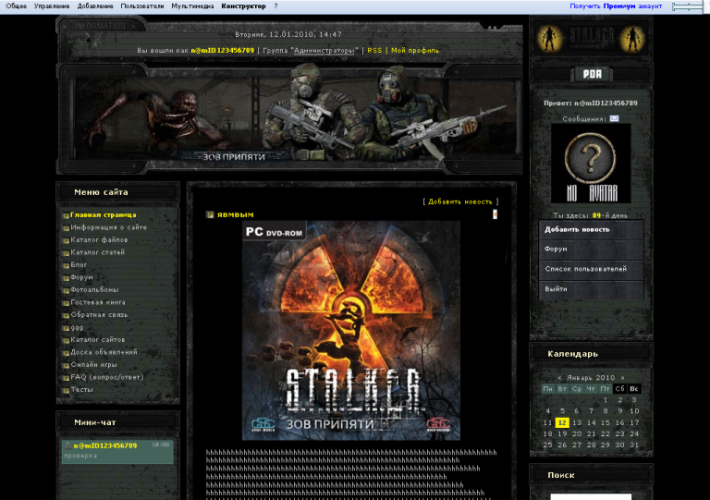Open Информация о сайте

[x=108, y=227]
